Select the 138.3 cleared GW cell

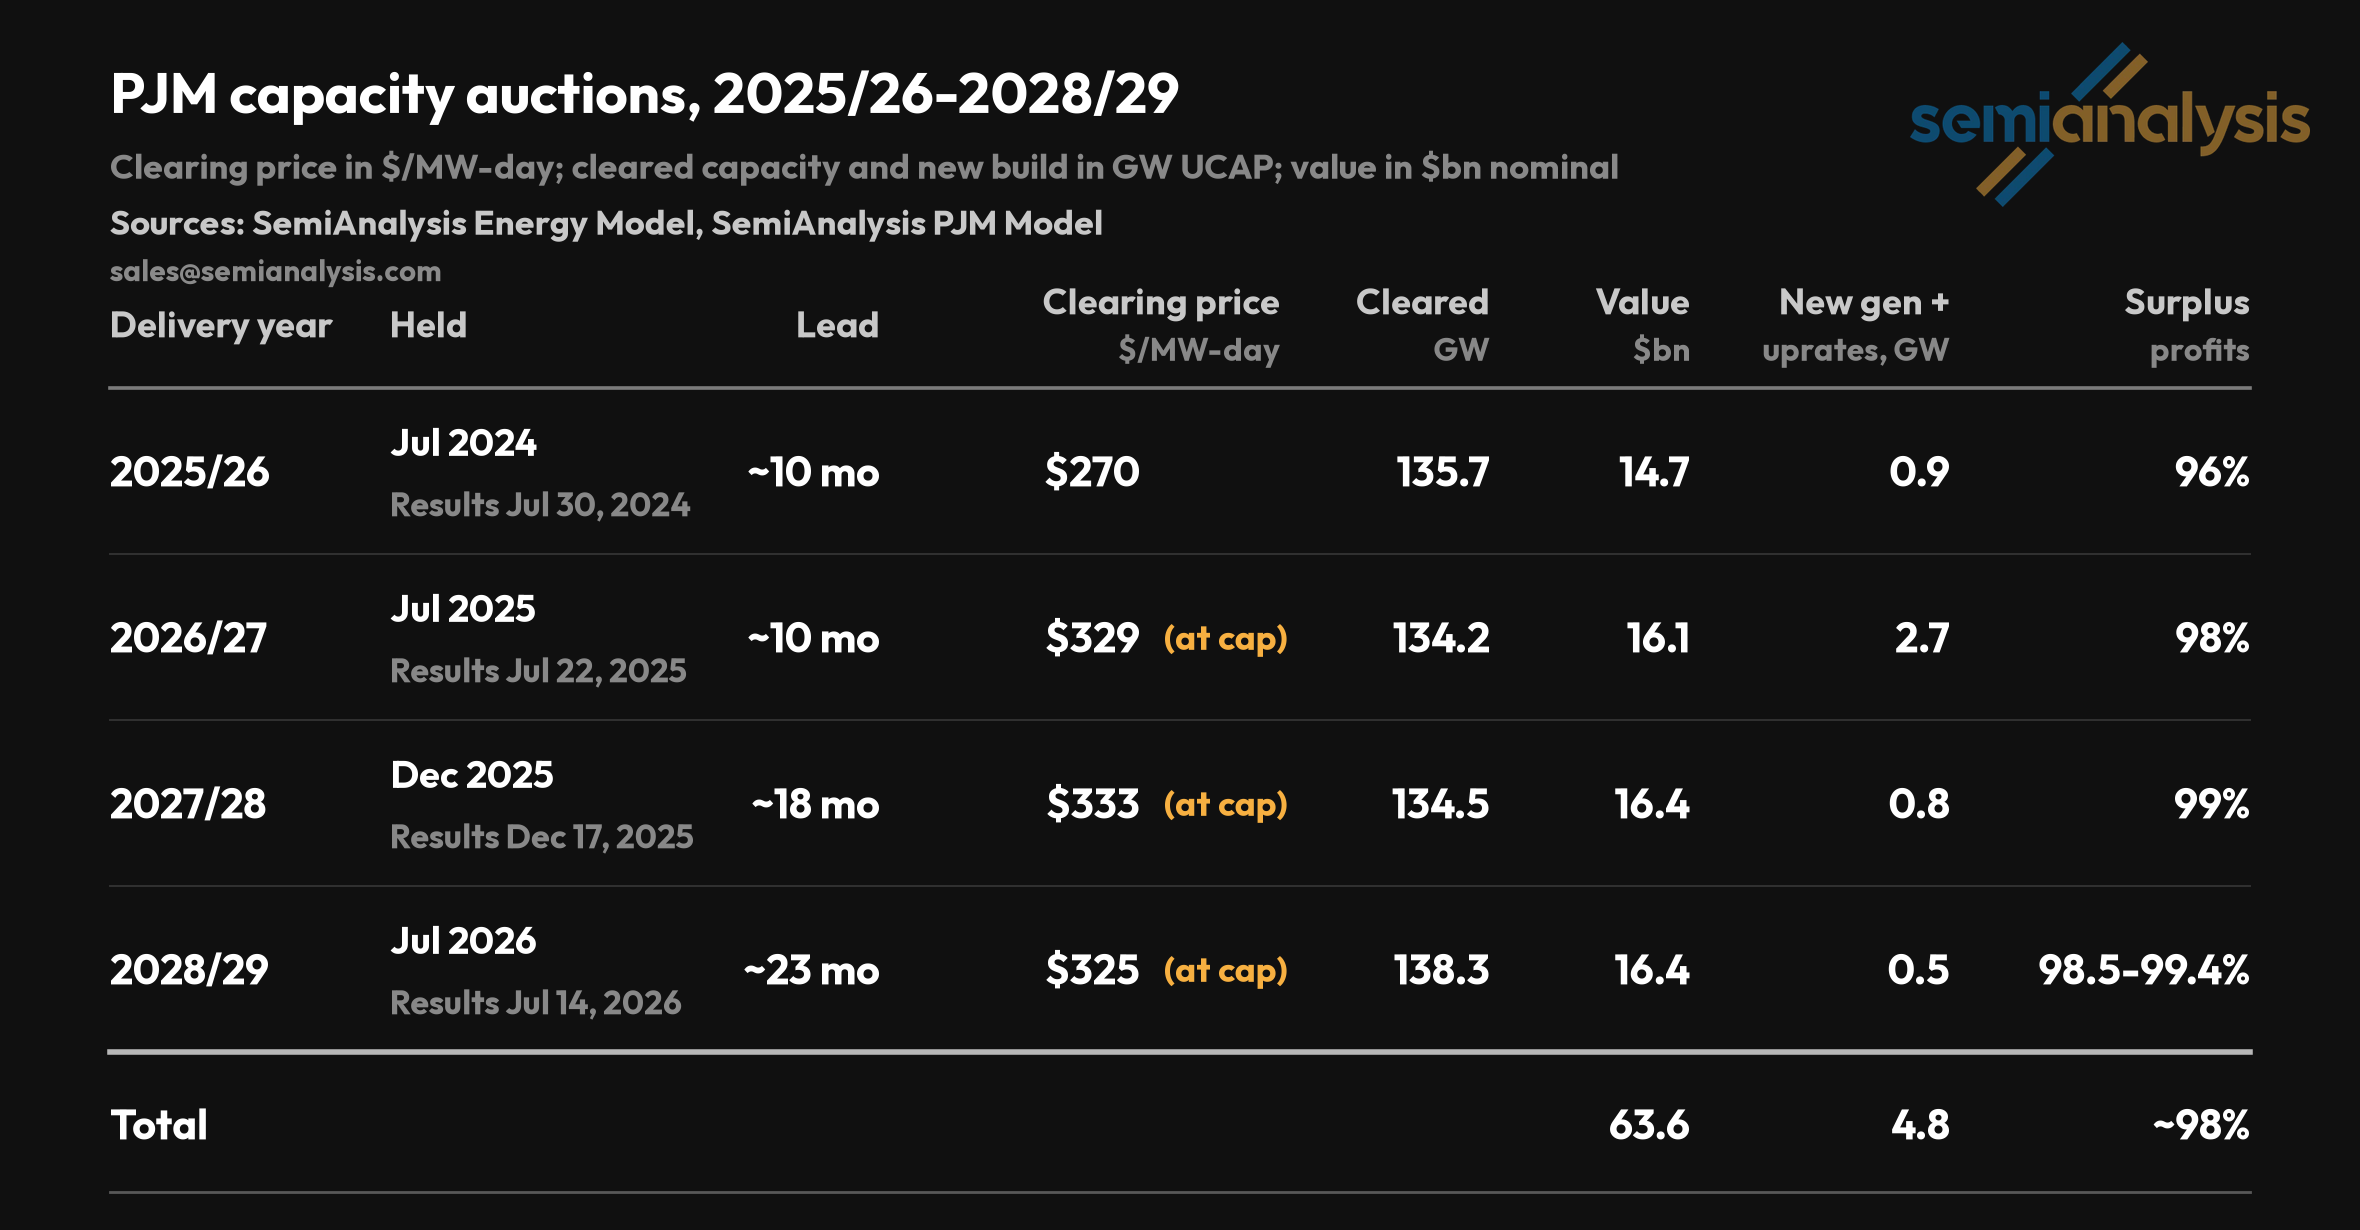coord(1441,970)
